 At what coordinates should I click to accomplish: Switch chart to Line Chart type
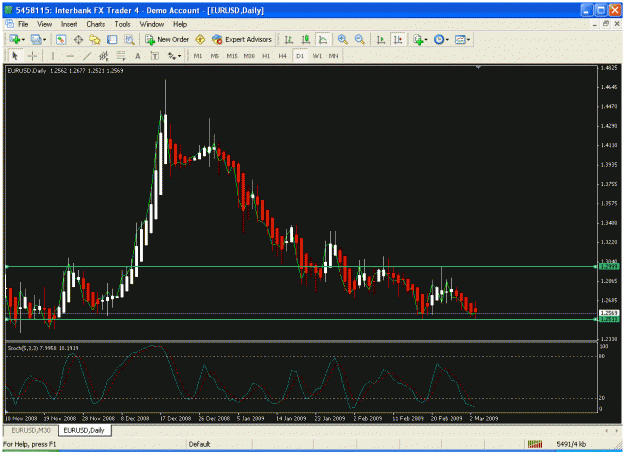click(323, 39)
